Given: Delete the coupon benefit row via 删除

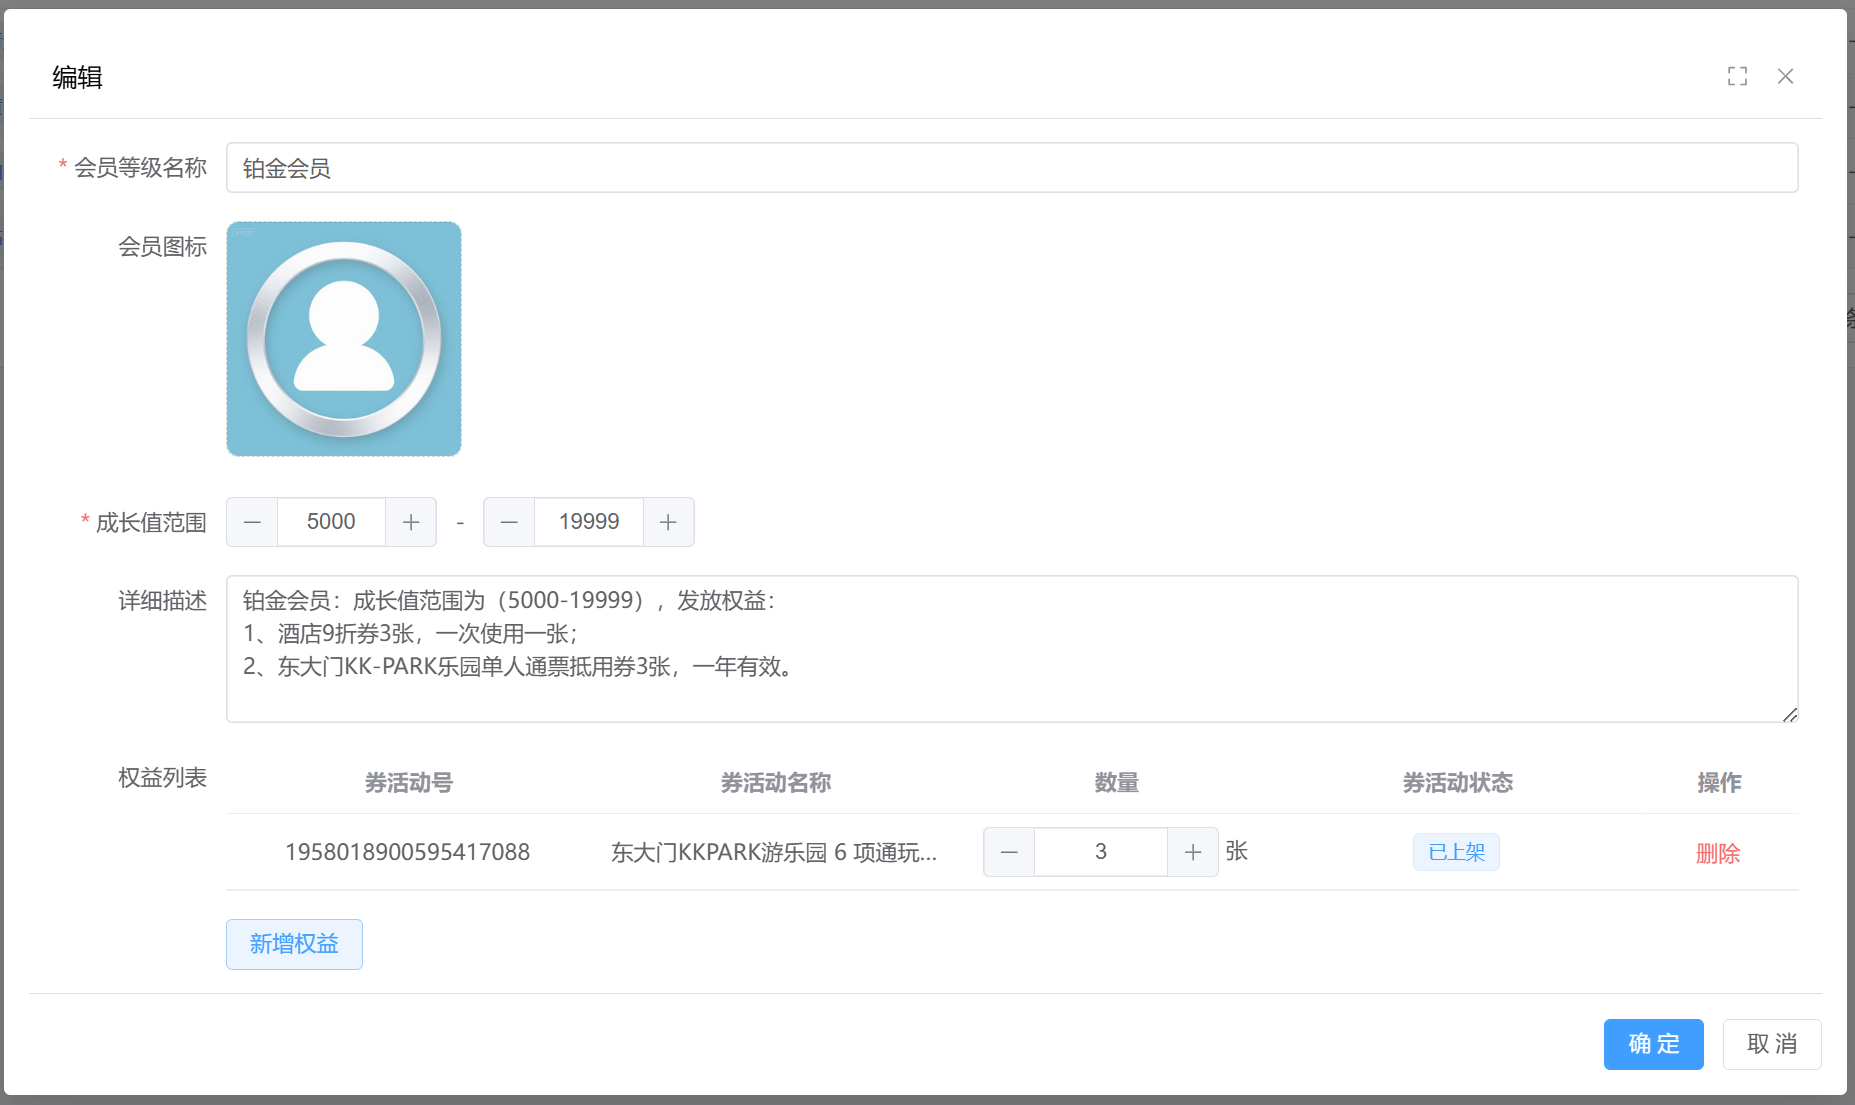Looking at the screenshot, I should (x=1718, y=853).
